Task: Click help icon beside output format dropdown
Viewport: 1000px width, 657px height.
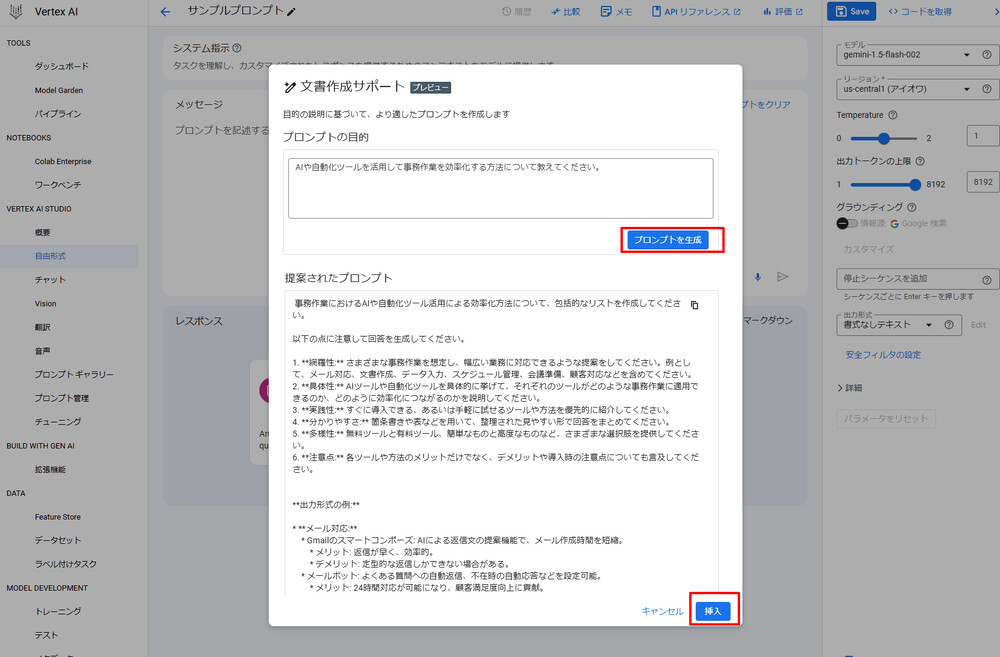Action: [x=949, y=325]
